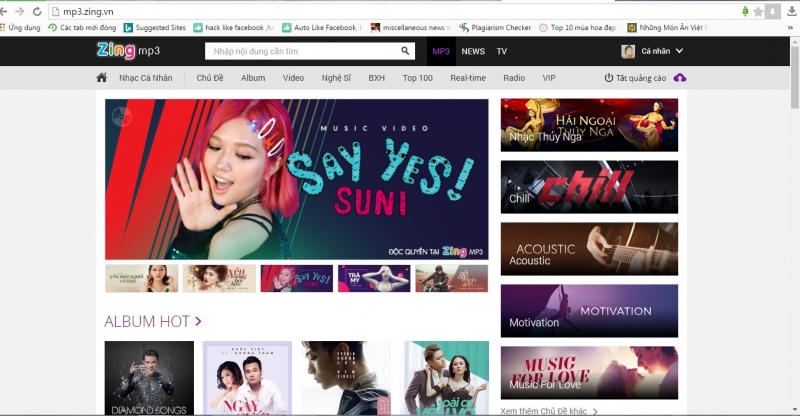Screen dimensions: 800x416
Task: Open Nhạc Thúy Nga topic banner
Action: click(x=589, y=125)
